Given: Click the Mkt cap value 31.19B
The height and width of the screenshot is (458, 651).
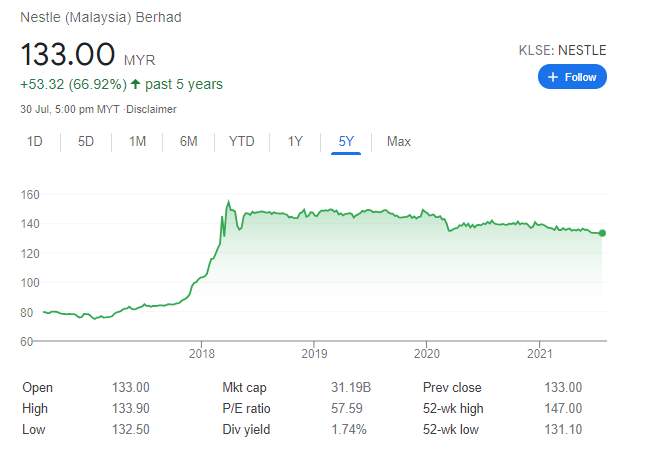Looking at the screenshot, I should coord(351,387).
